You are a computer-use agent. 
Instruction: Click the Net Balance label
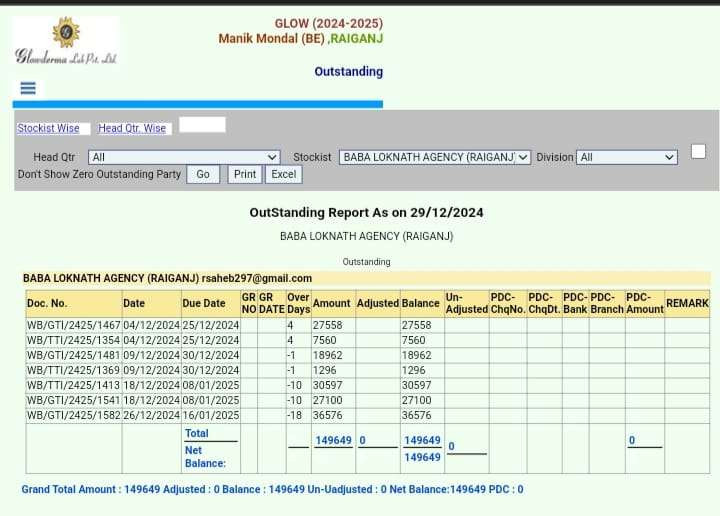[x=205, y=457]
